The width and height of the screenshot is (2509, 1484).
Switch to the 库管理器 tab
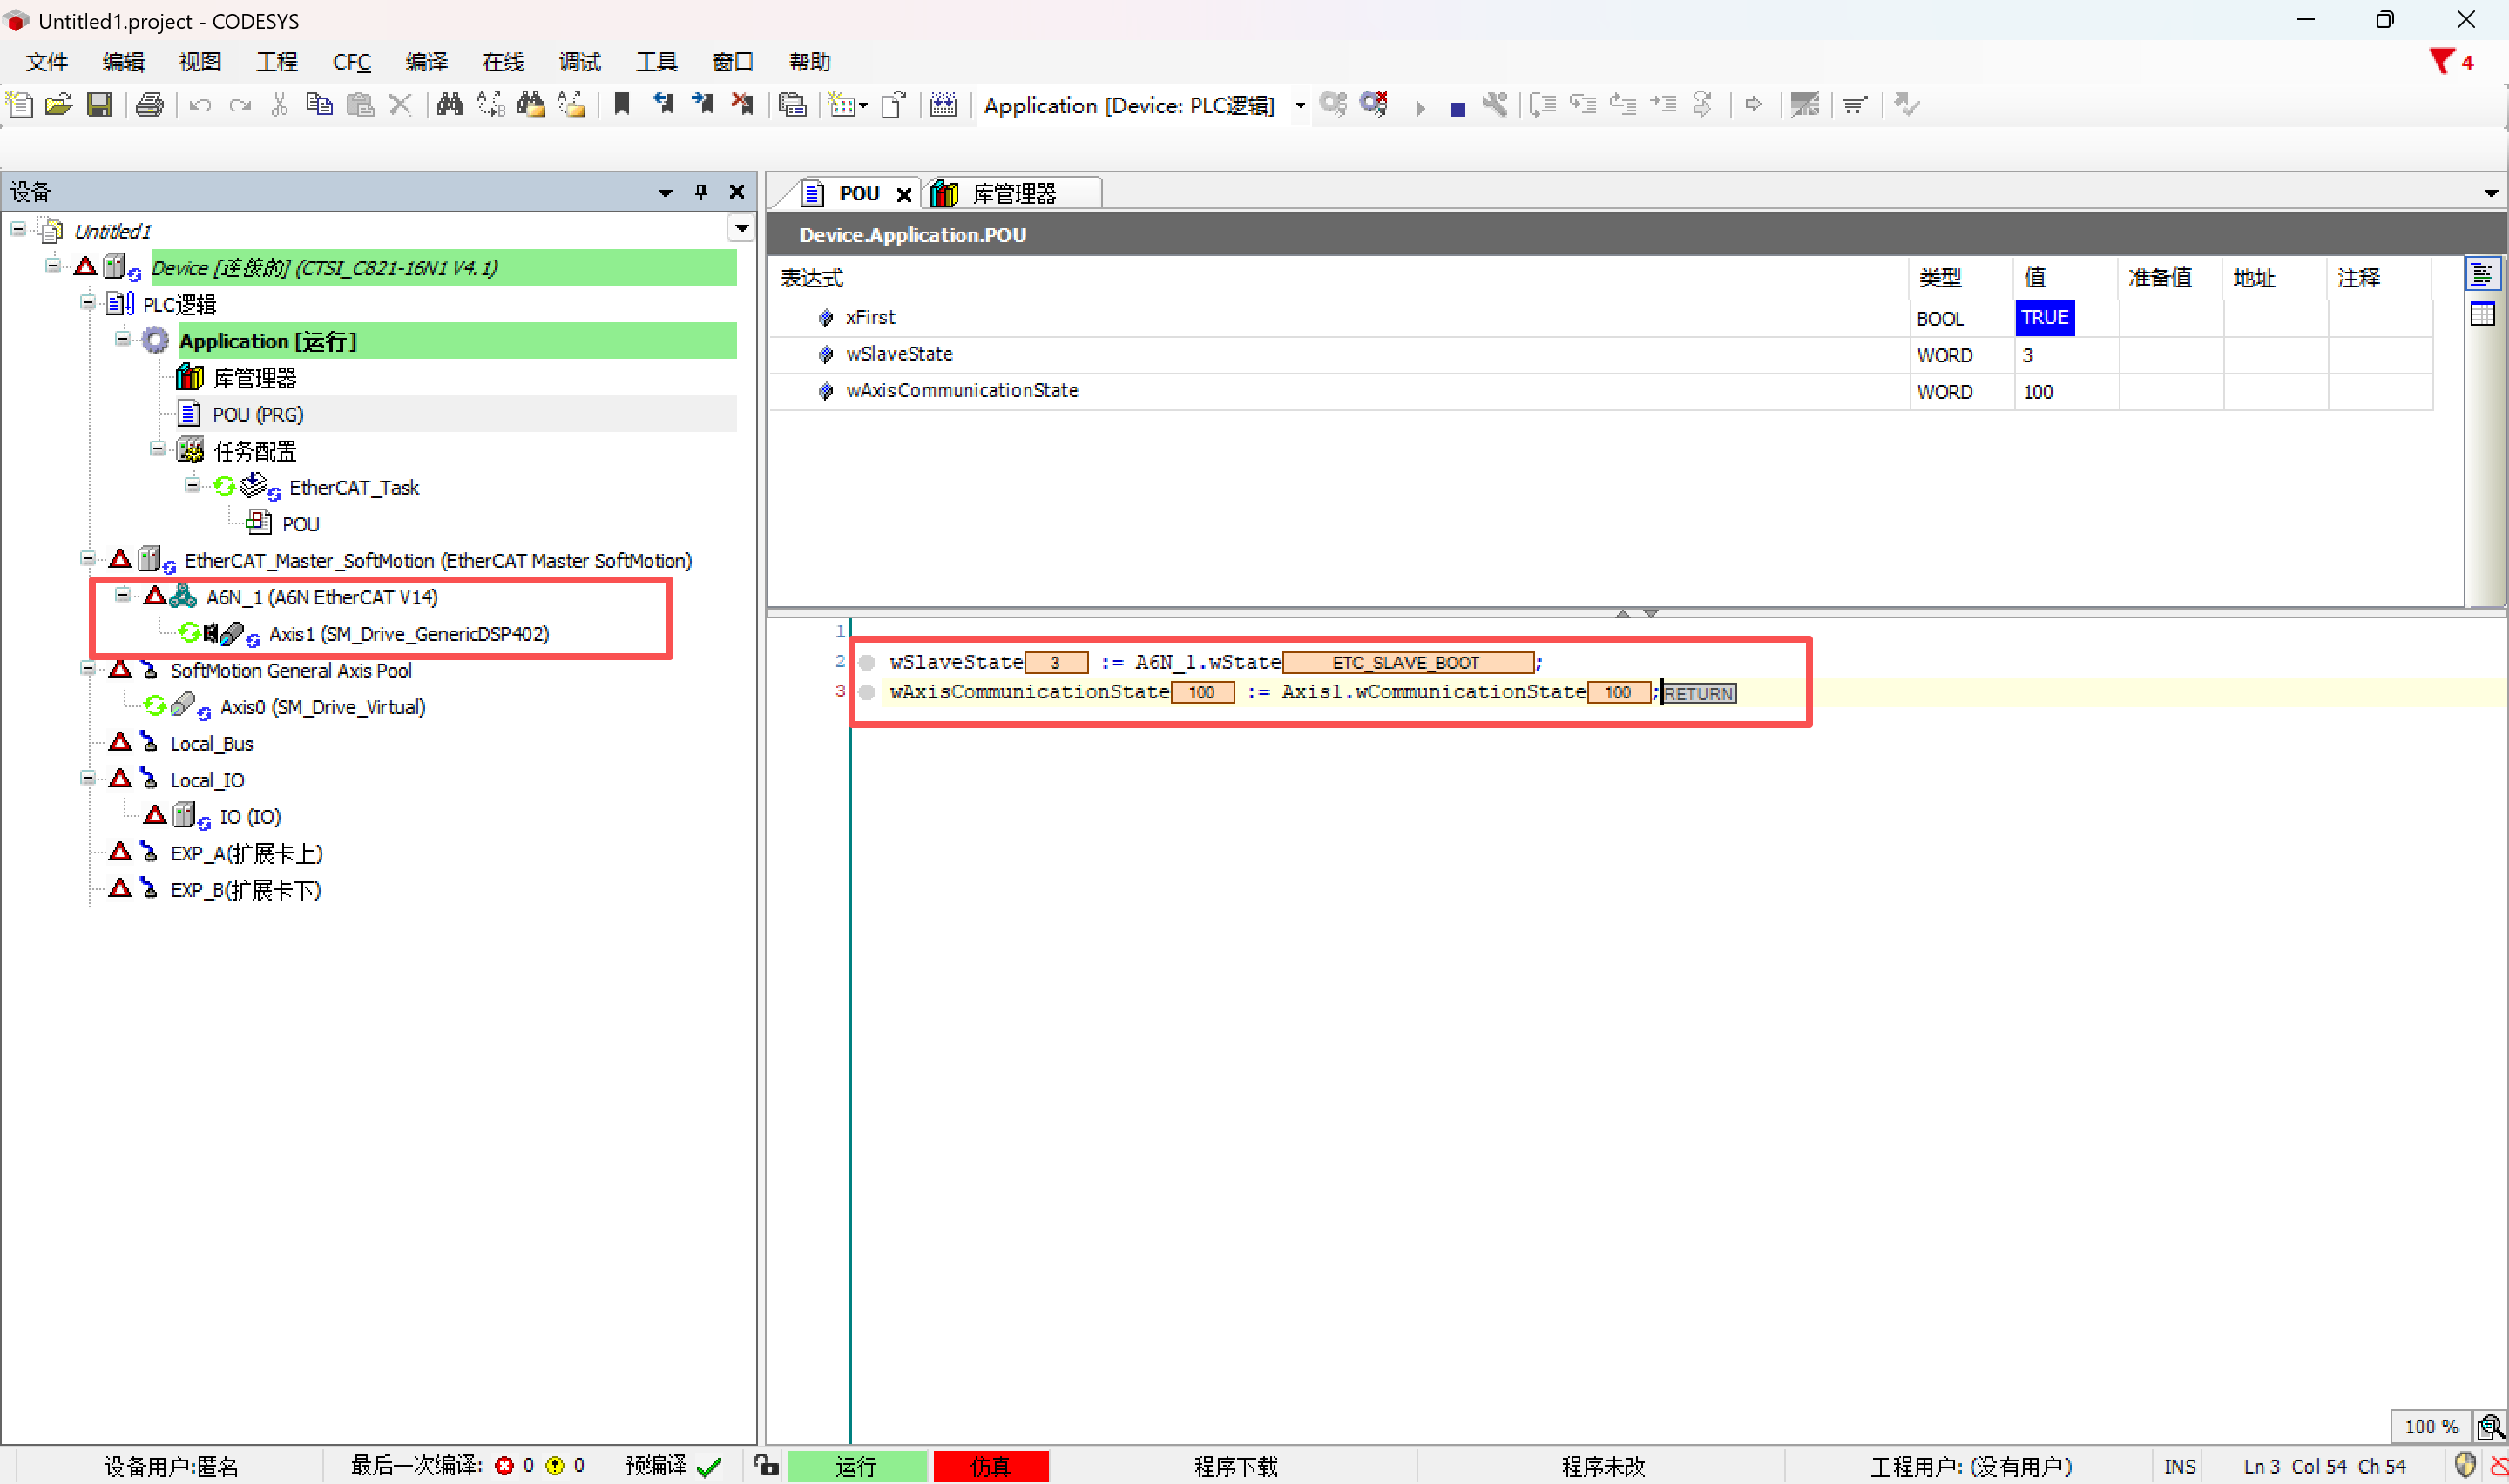(x=1012, y=193)
